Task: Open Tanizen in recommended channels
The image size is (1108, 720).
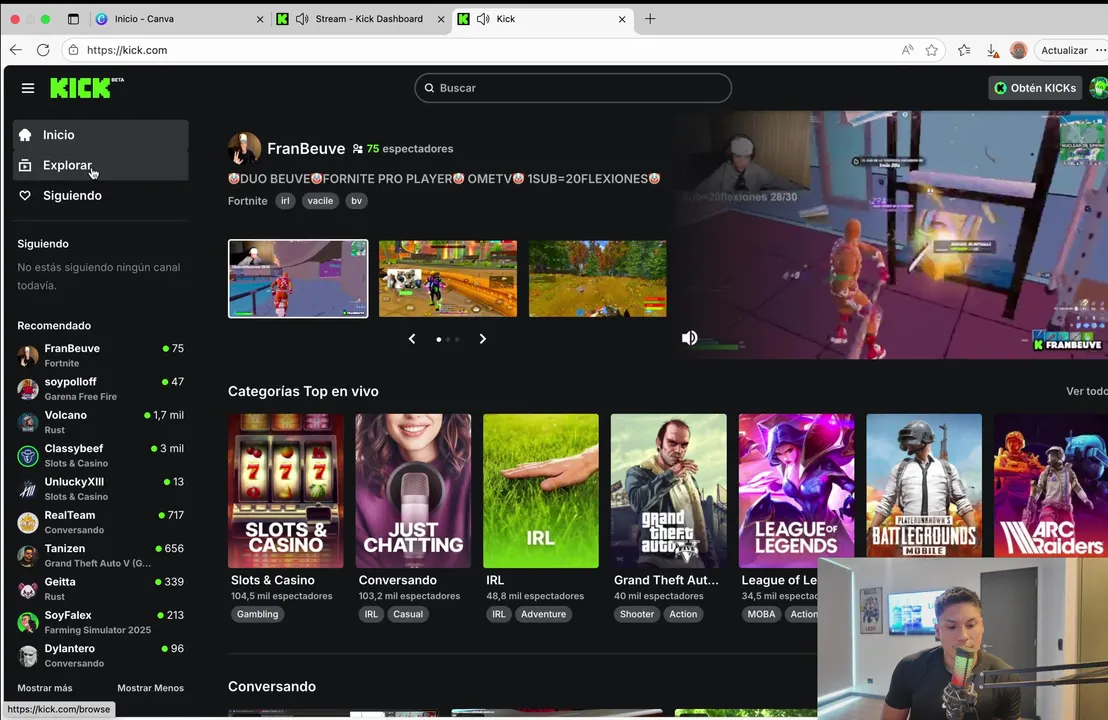Action: (100, 555)
